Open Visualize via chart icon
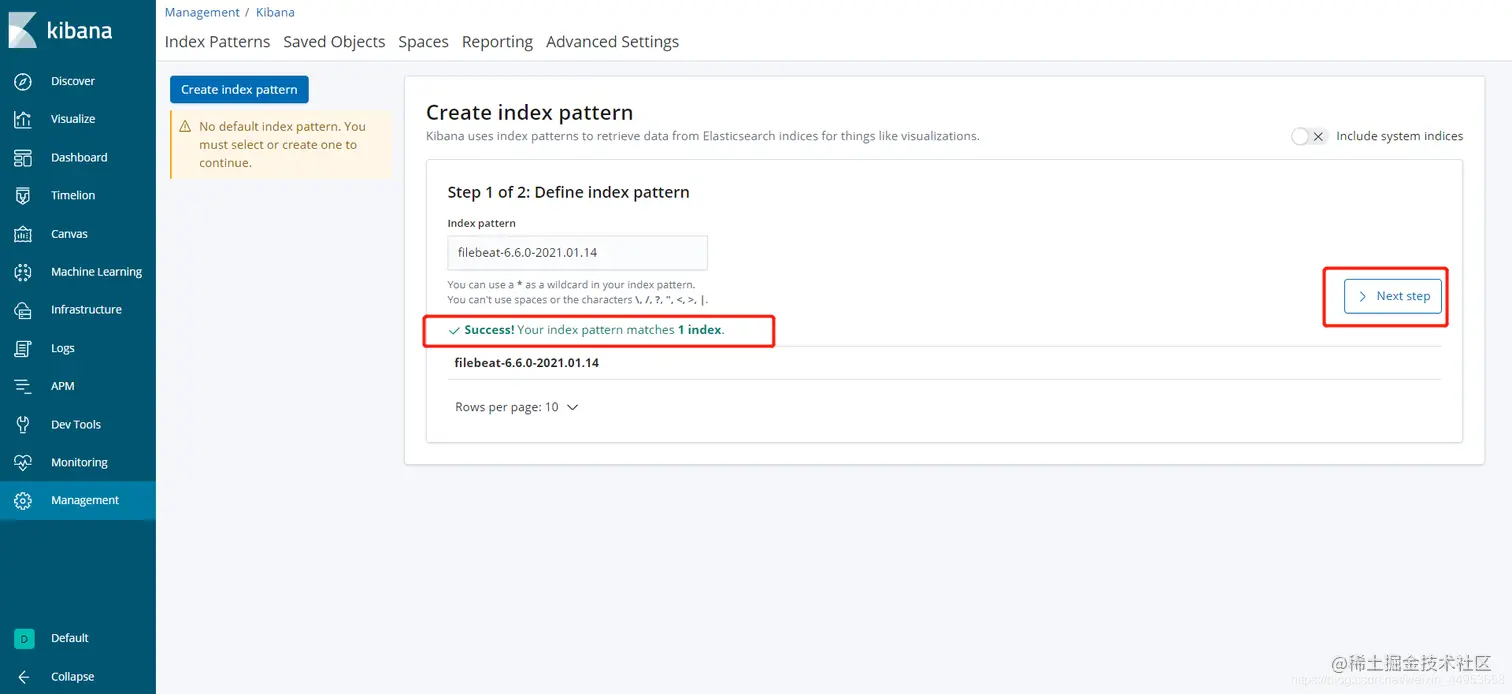This screenshot has height=694, width=1512. [23, 119]
